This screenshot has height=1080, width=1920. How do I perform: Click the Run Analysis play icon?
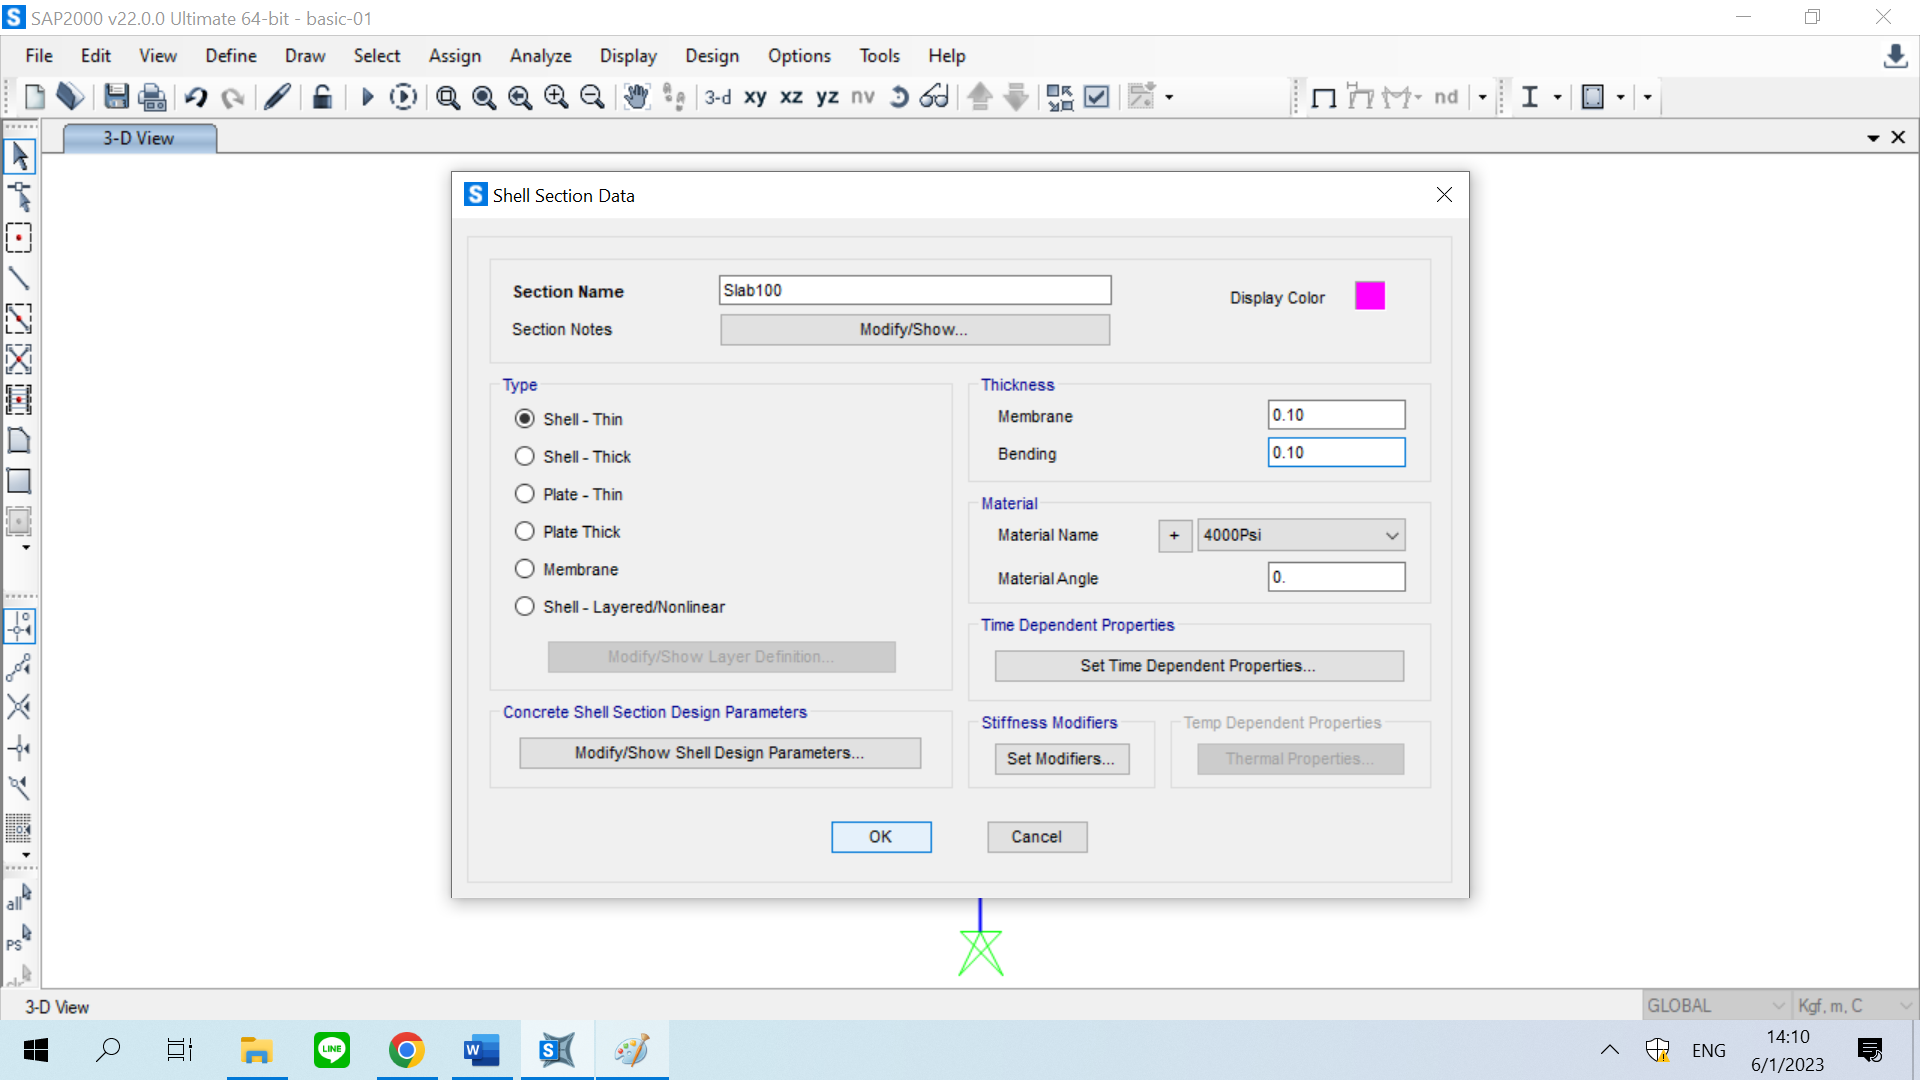point(367,97)
